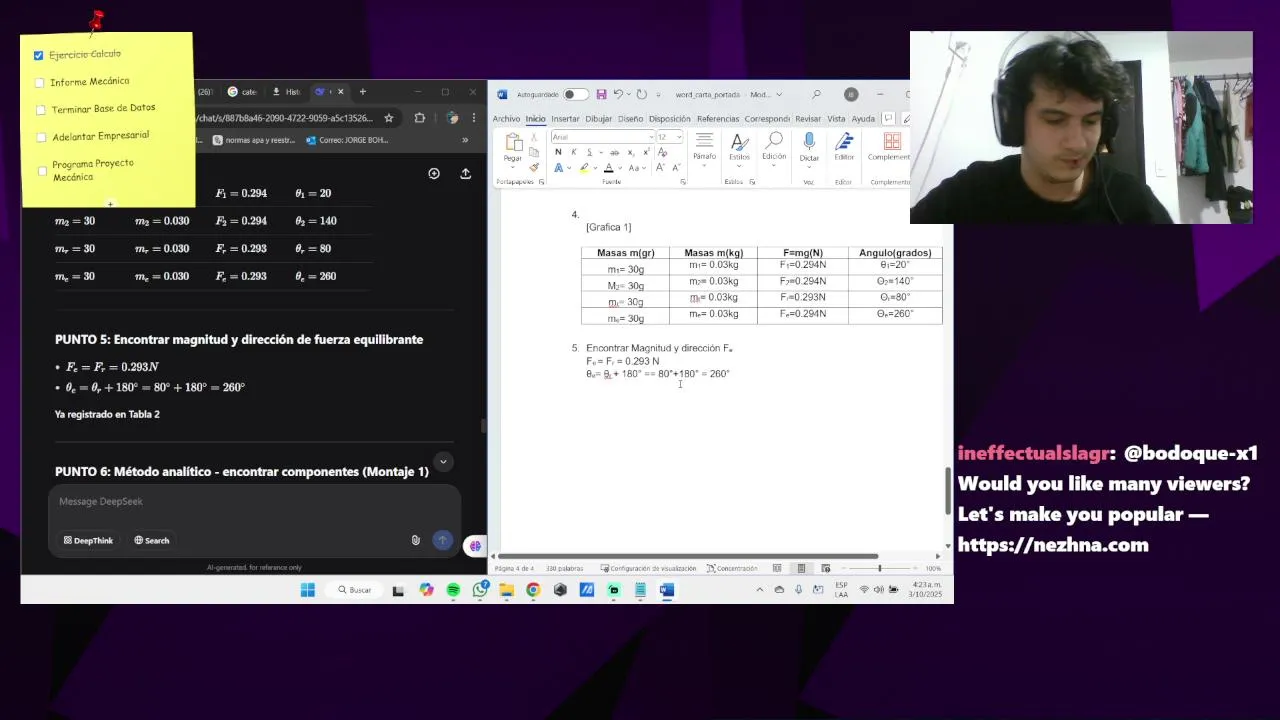Click the Message DeepSeek input field
The height and width of the screenshot is (720, 1280).
click(x=254, y=502)
